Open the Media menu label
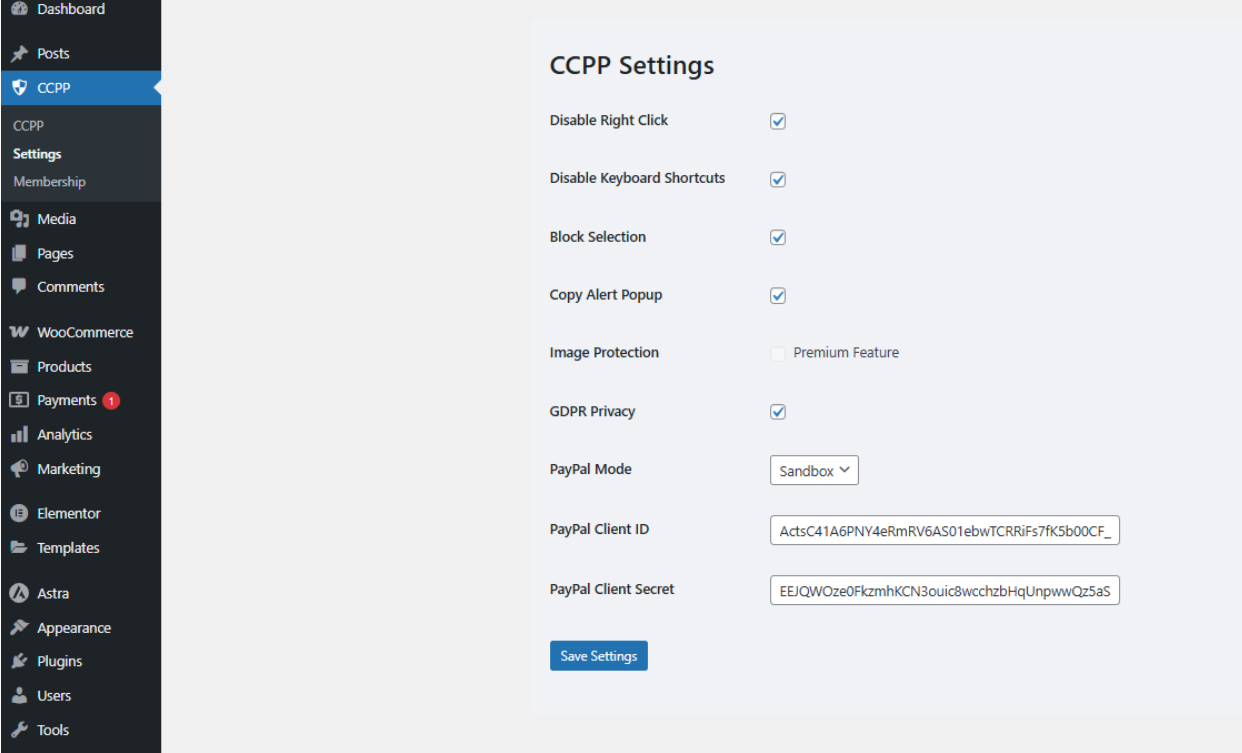The width and height of the screenshot is (1242, 753). coord(56,219)
